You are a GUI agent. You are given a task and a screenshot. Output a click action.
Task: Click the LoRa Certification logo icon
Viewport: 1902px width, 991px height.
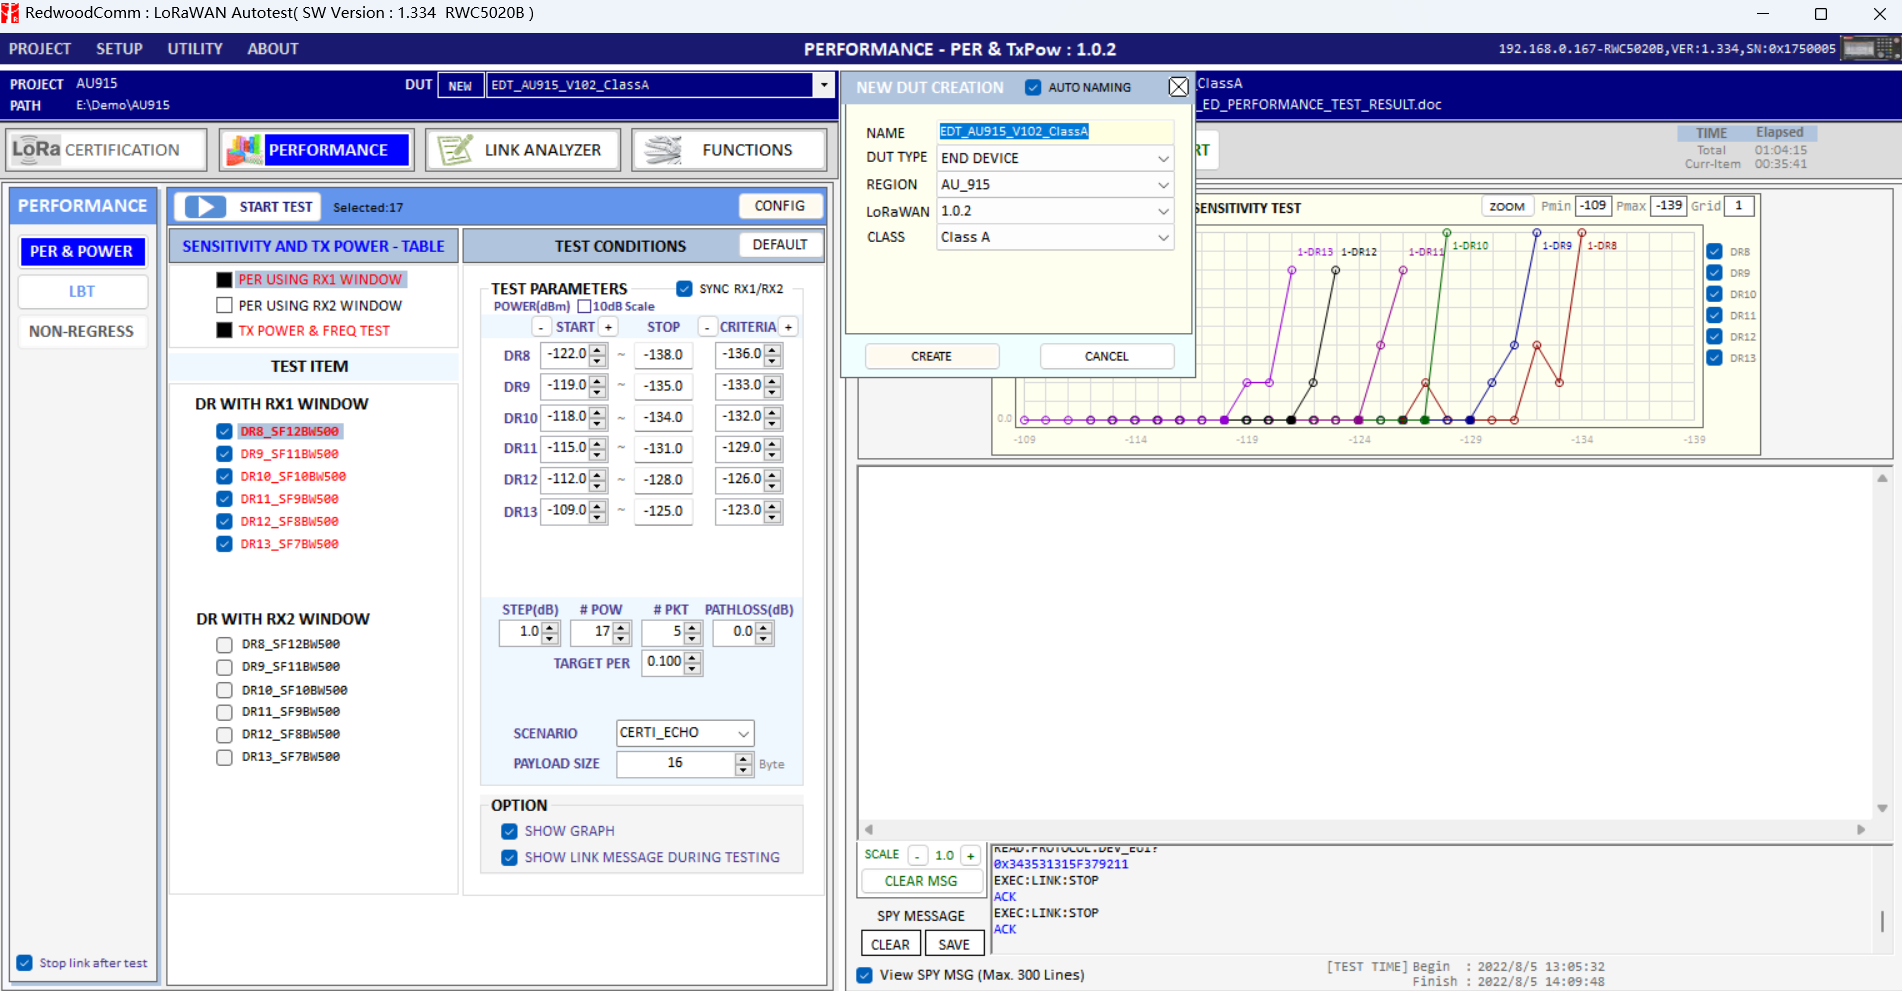(36, 150)
